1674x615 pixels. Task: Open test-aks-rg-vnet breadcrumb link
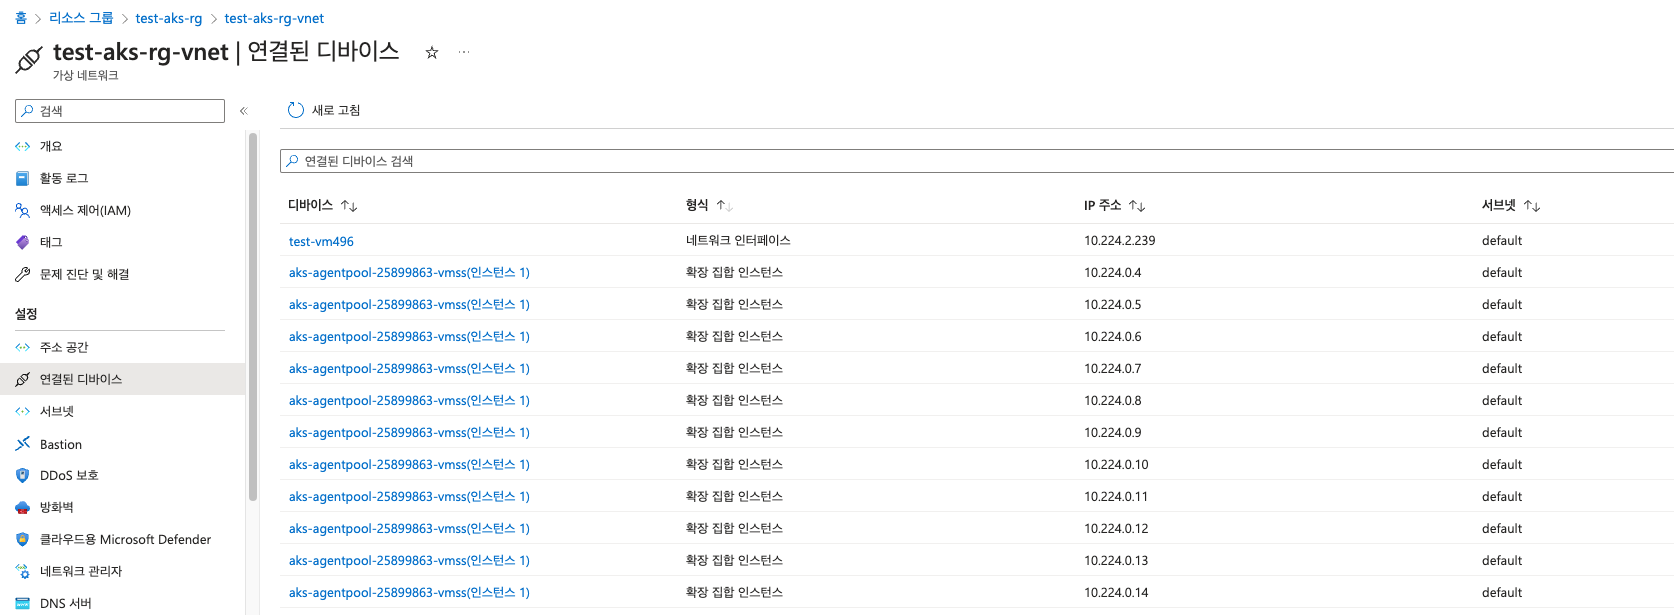tap(274, 18)
